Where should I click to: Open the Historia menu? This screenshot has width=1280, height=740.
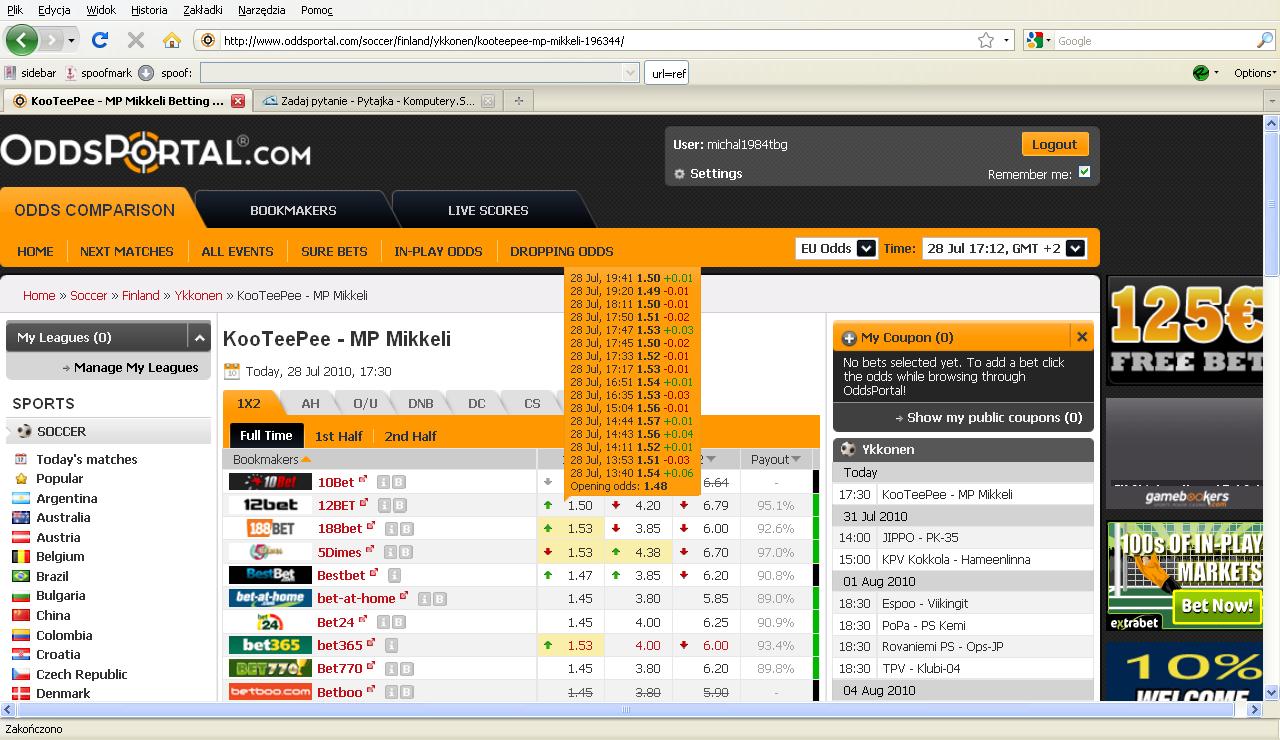pos(149,10)
